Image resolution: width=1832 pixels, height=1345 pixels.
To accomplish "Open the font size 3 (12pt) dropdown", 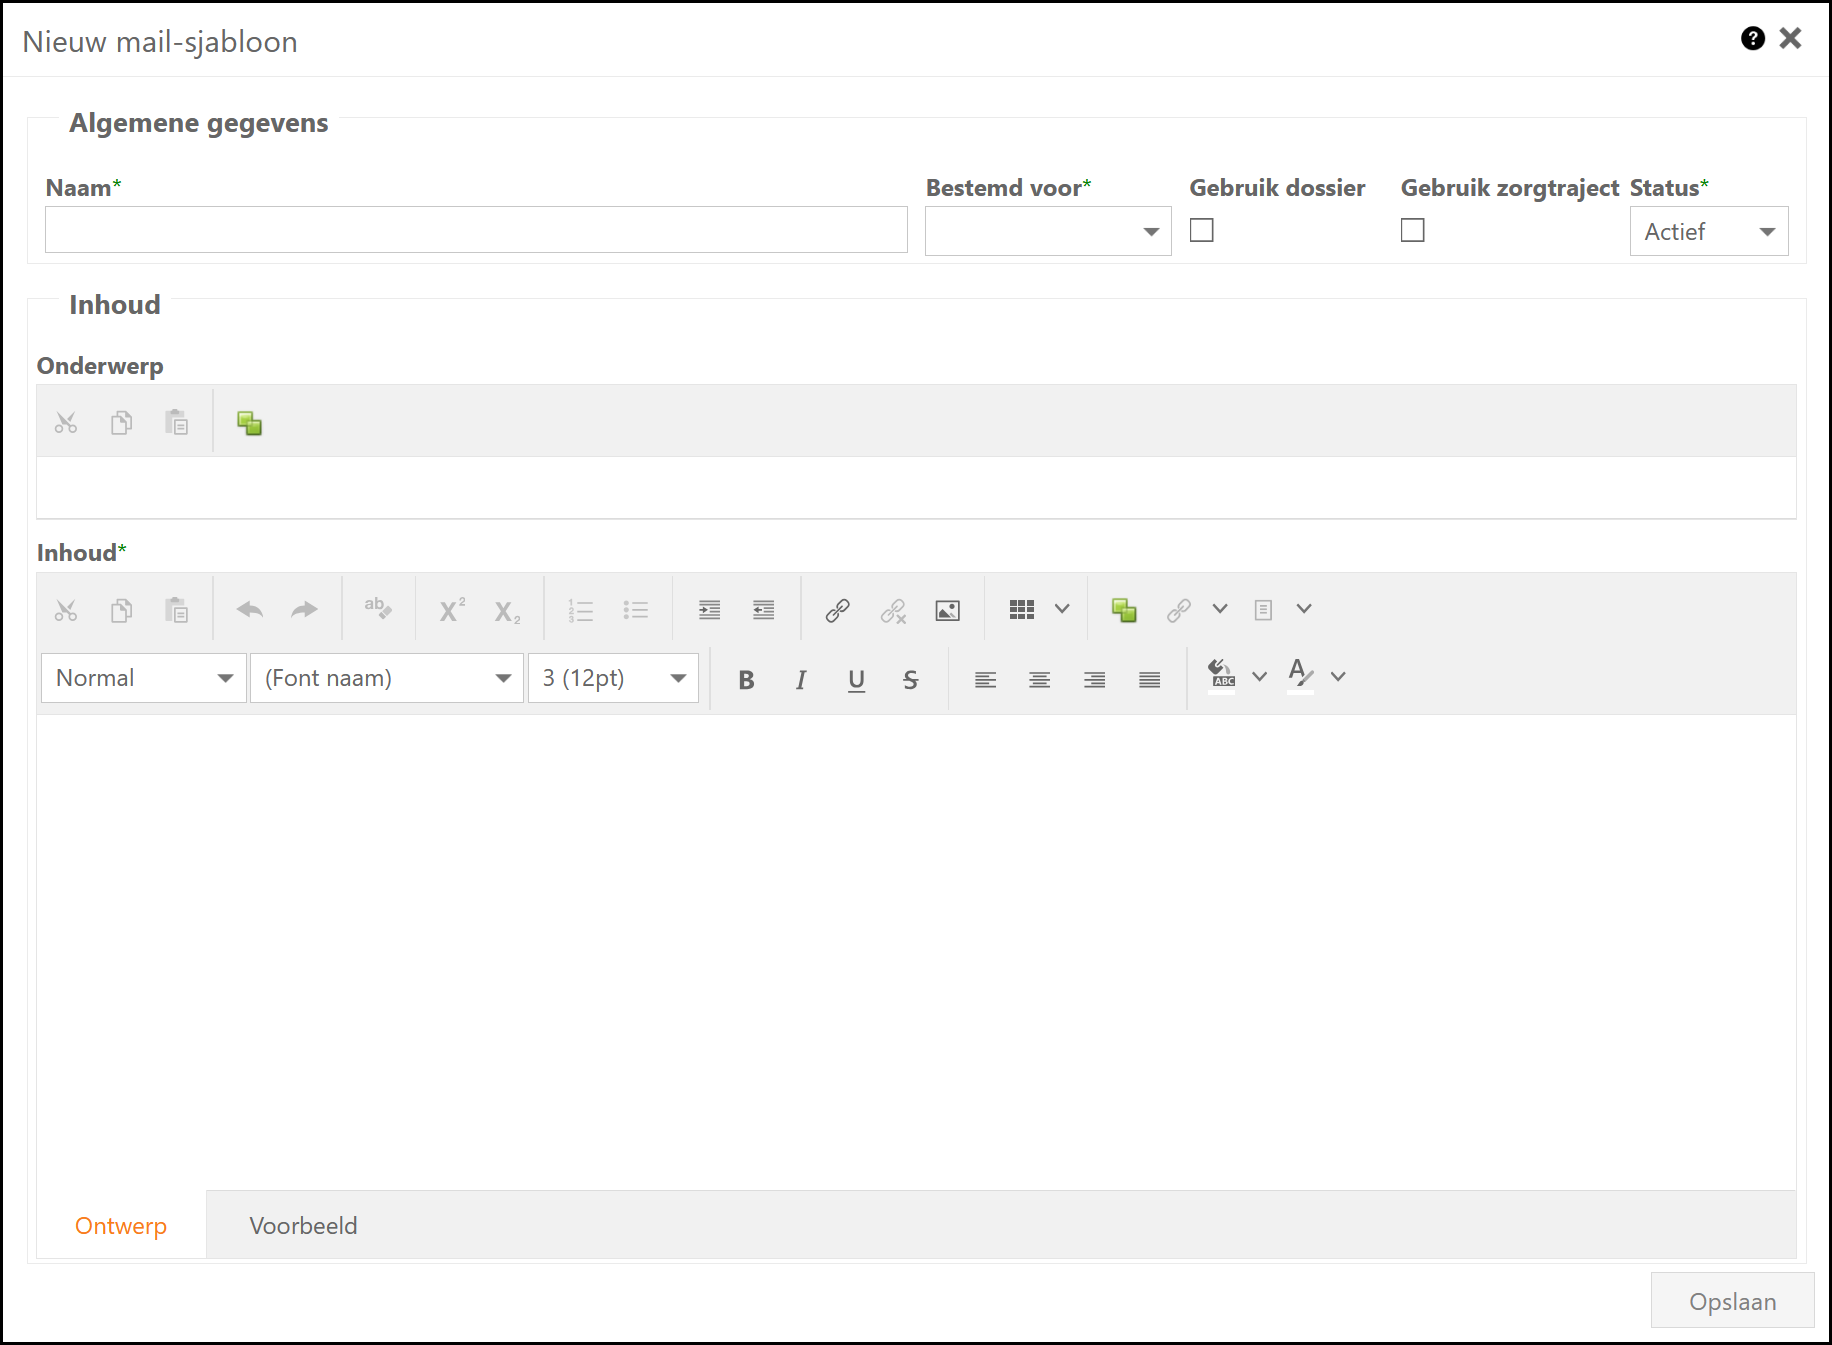I will [x=612, y=678].
